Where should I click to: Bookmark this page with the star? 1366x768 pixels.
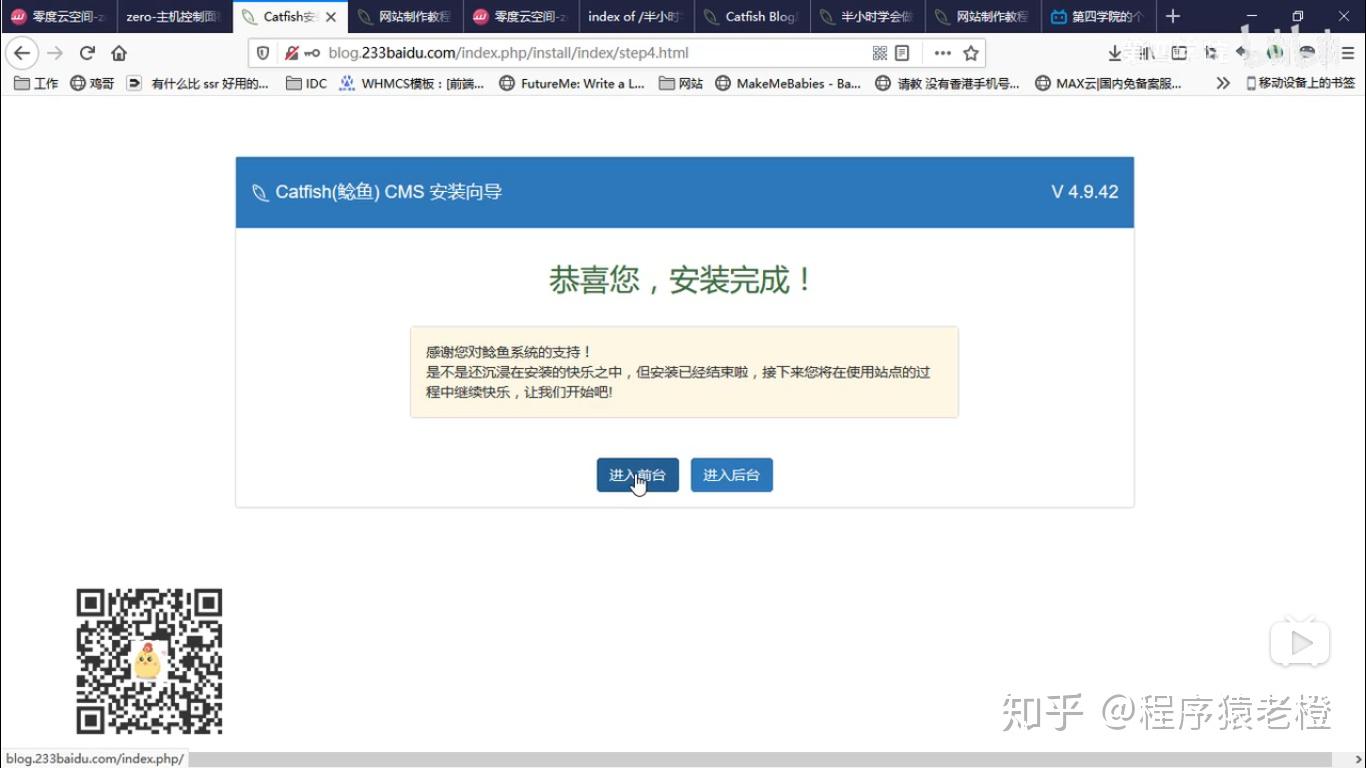(971, 53)
